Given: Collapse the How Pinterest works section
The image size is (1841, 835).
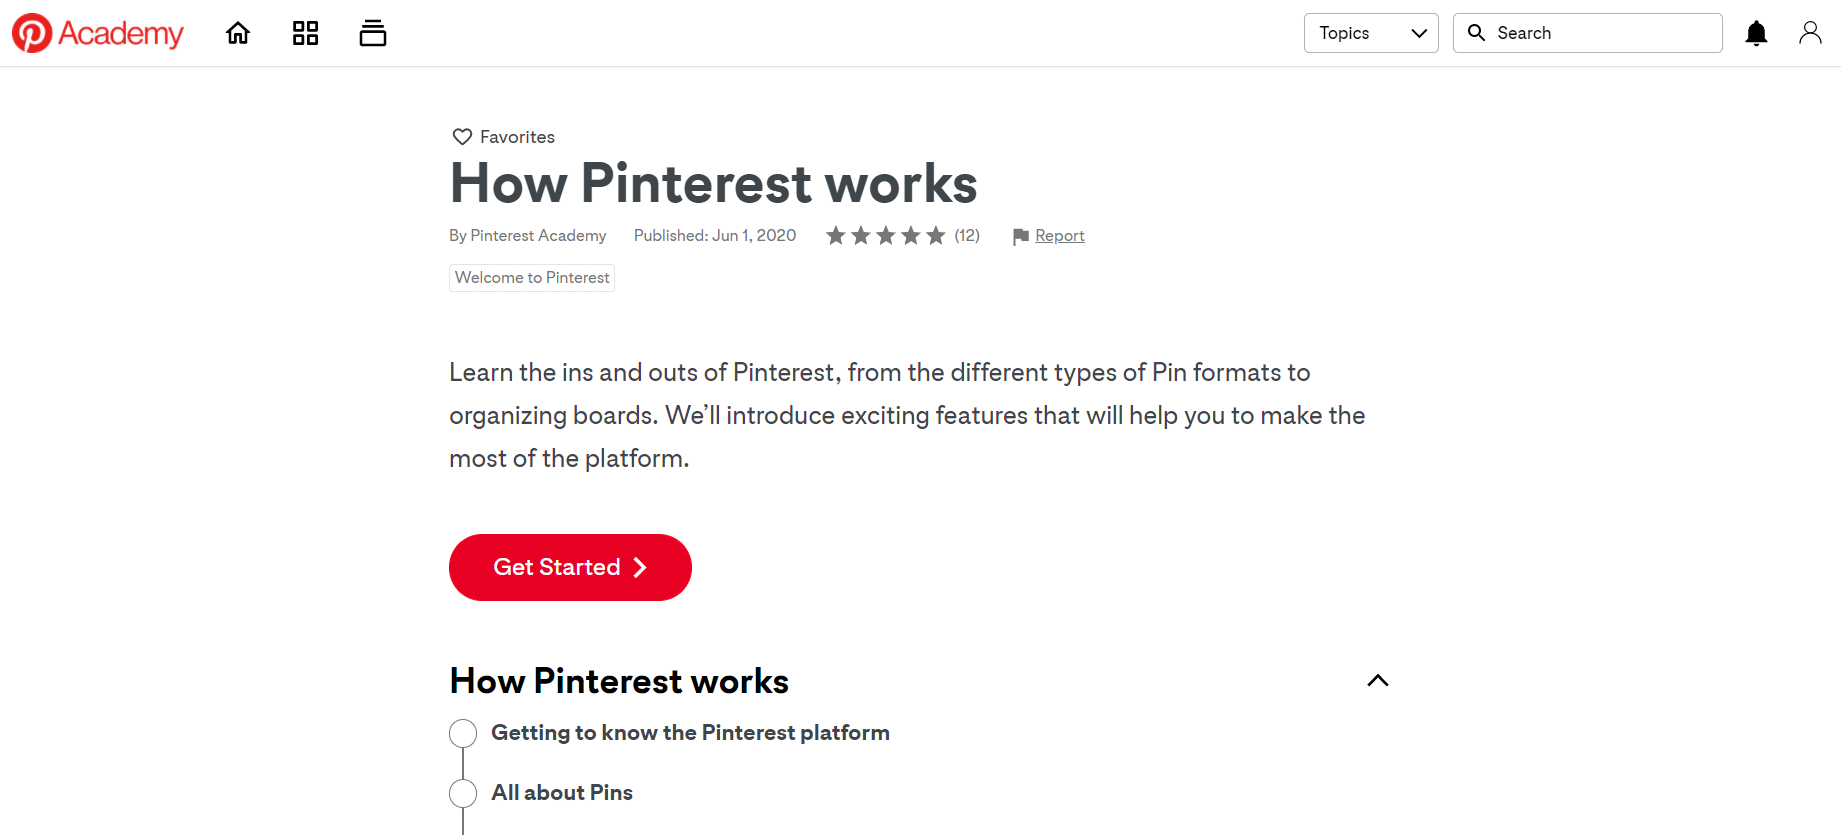Looking at the screenshot, I should click(x=1377, y=680).
